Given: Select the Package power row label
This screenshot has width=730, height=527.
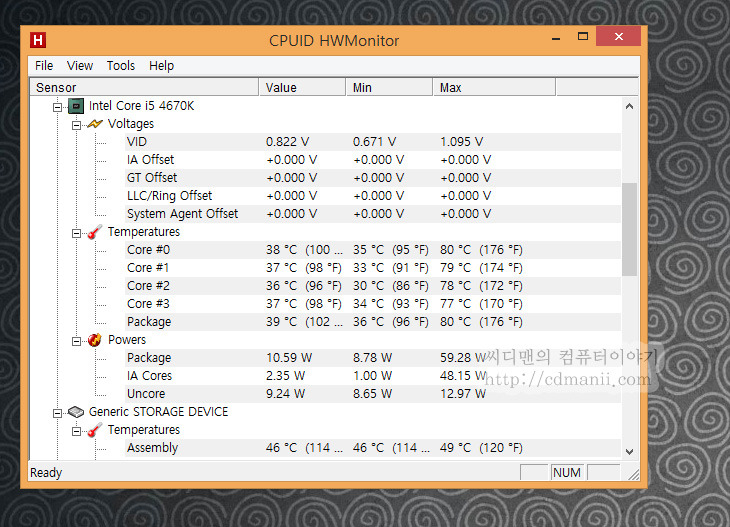Looking at the screenshot, I should click(149, 358).
